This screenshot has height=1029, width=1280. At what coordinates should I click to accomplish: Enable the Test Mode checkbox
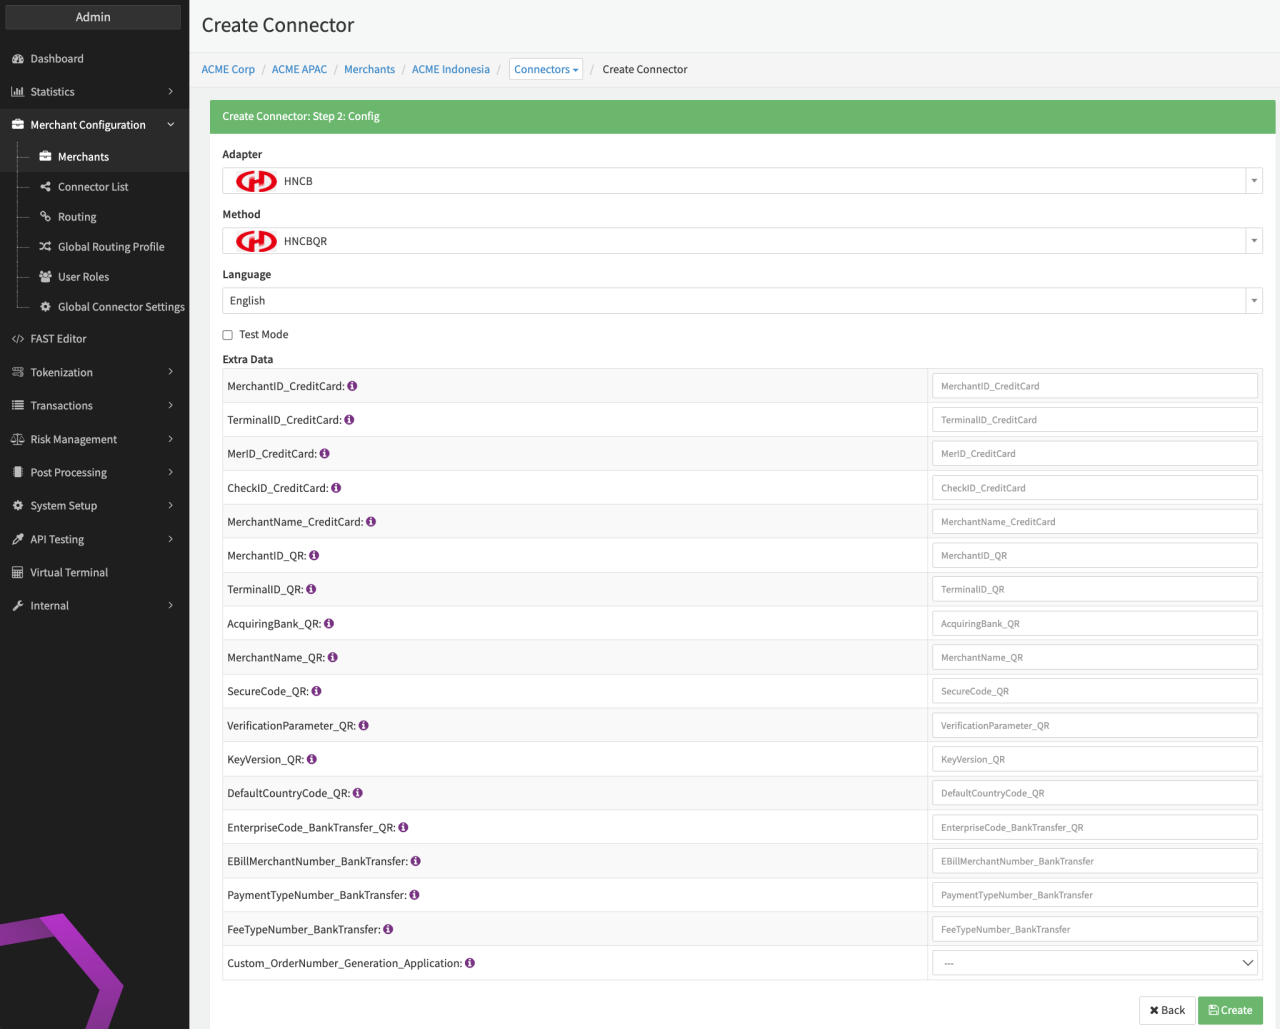(x=228, y=335)
